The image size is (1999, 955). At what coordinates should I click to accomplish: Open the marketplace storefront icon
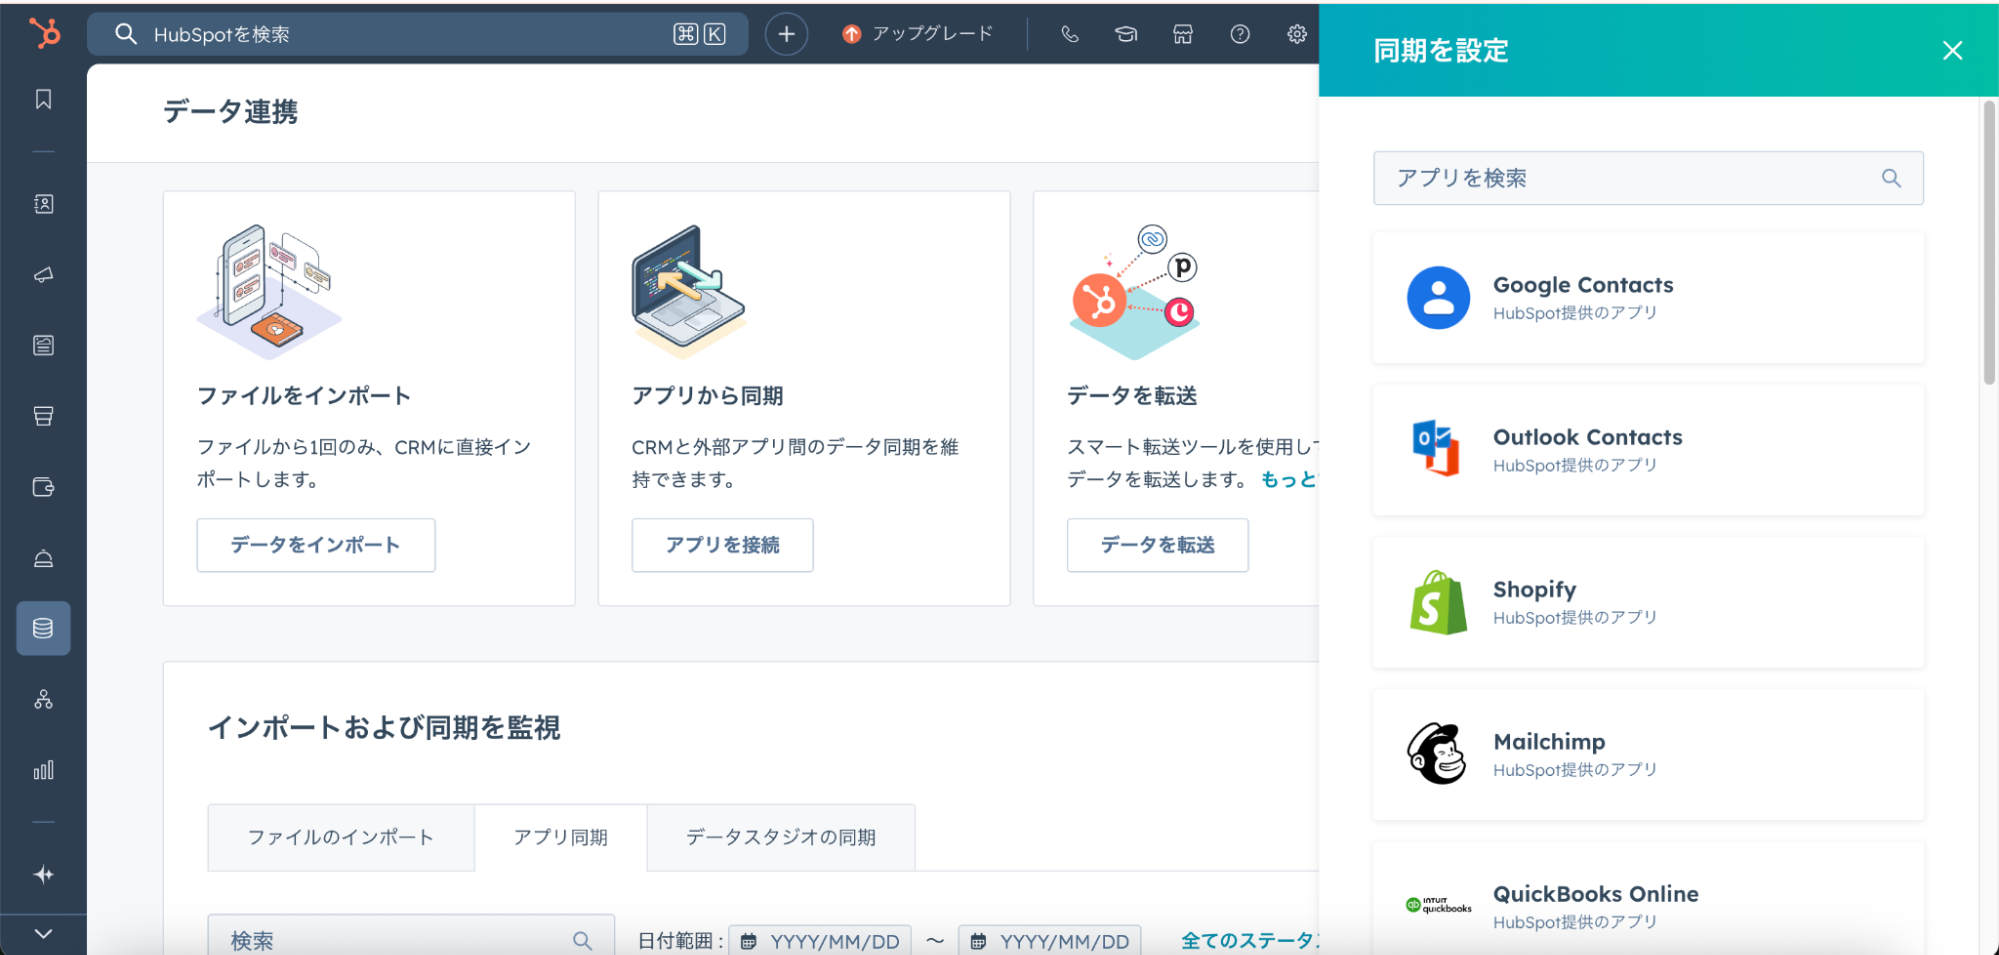pyautogui.click(x=1183, y=34)
